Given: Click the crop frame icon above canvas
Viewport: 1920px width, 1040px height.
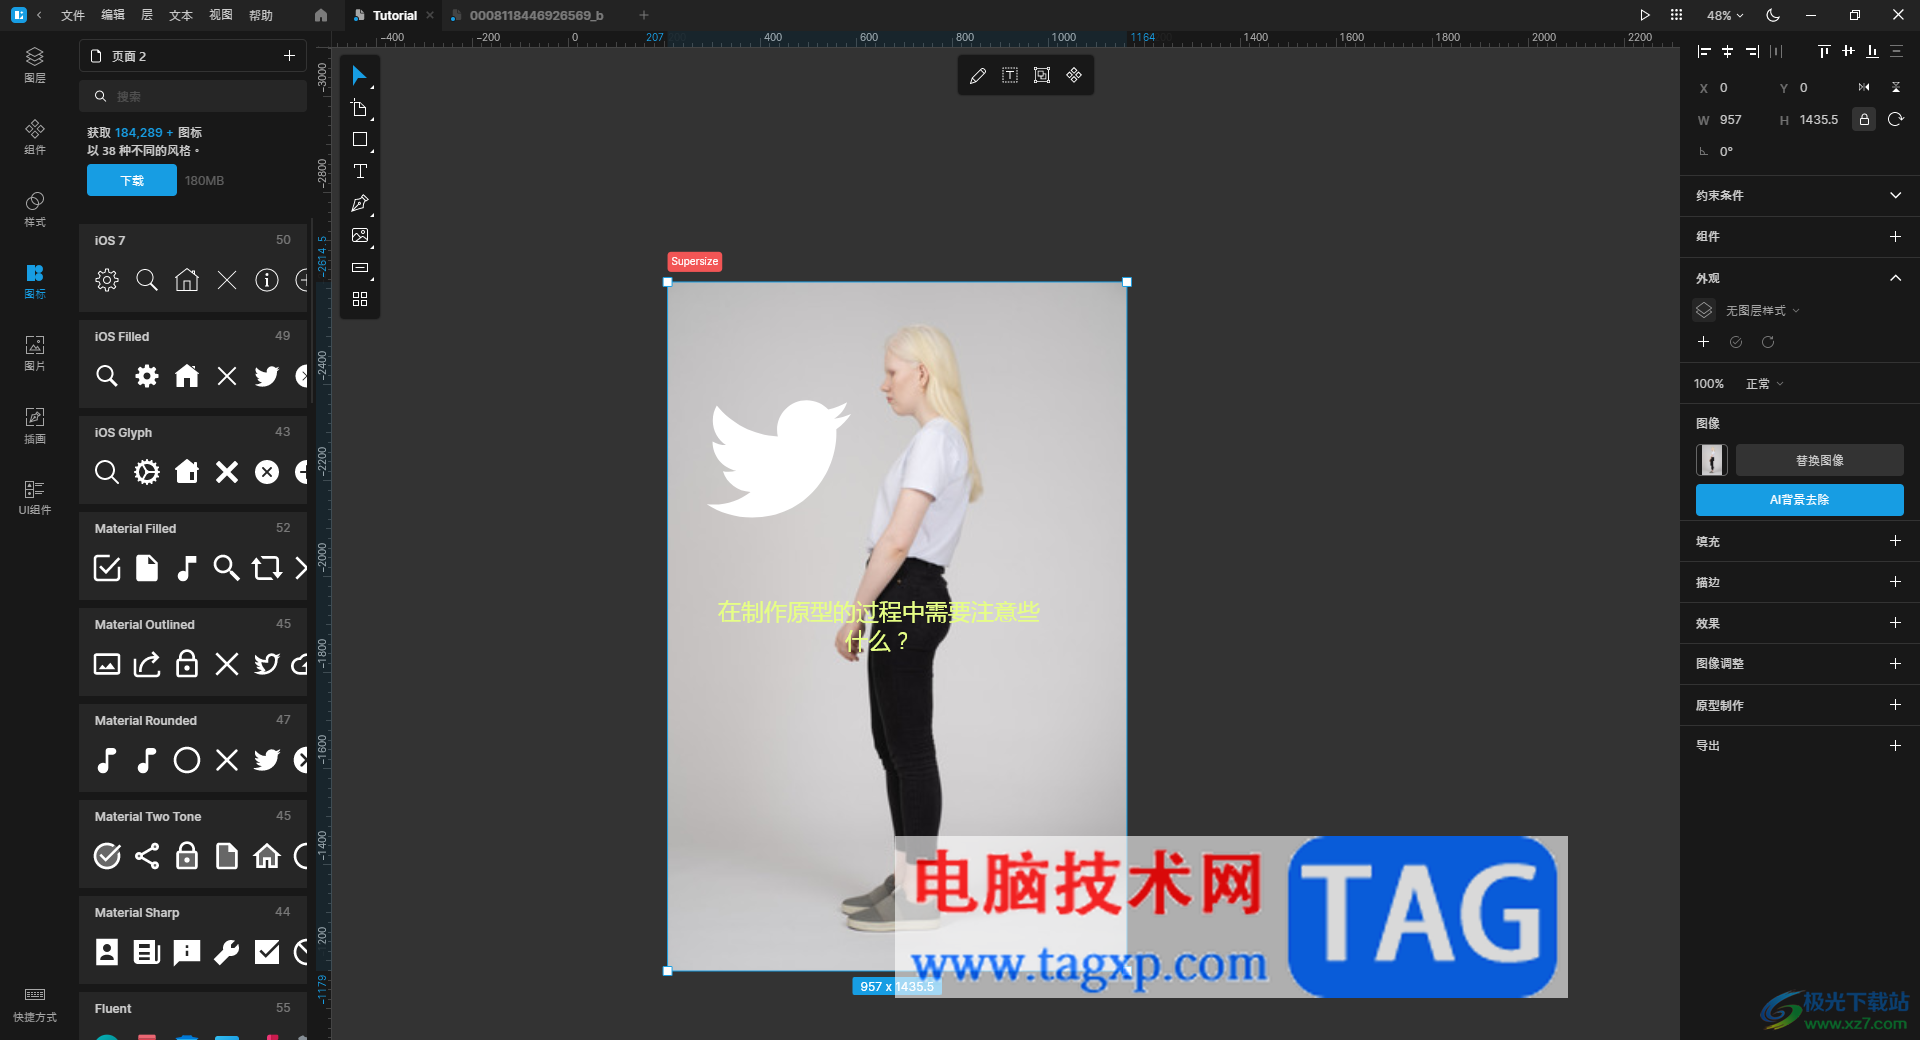Looking at the screenshot, I should (1042, 75).
